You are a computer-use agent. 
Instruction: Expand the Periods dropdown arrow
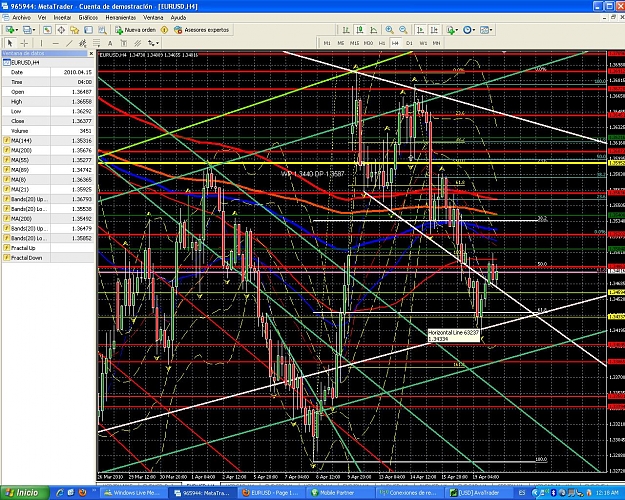point(474,30)
